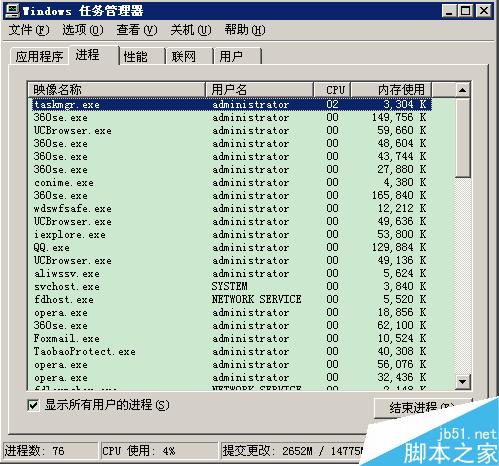
Task: Select the aliwssv.exe process row
Action: tap(232, 274)
